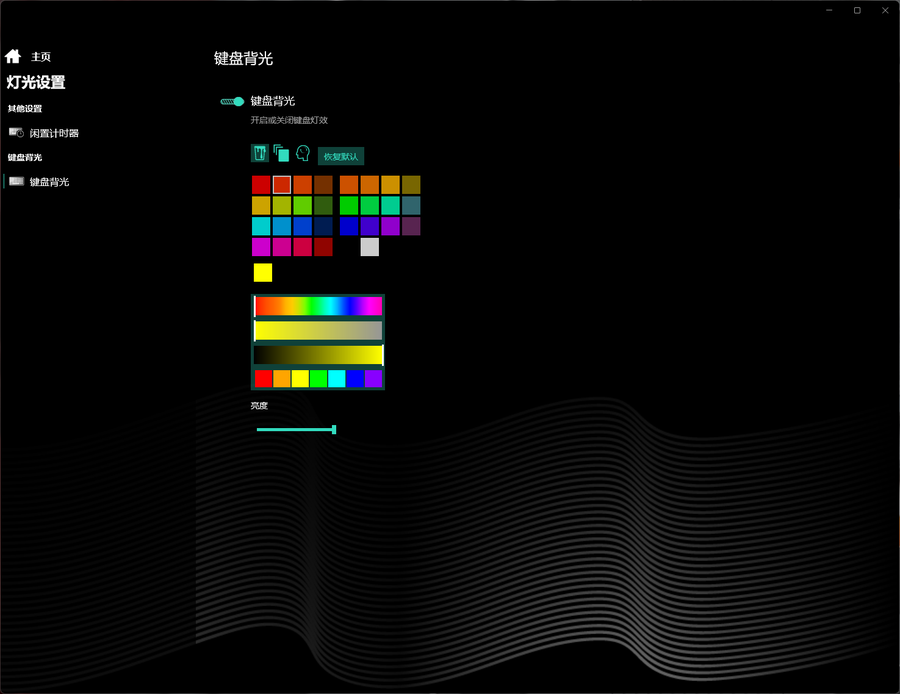Minimize the lighting settings window
The width and height of the screenshot is (900, 694).
point(829,10)
